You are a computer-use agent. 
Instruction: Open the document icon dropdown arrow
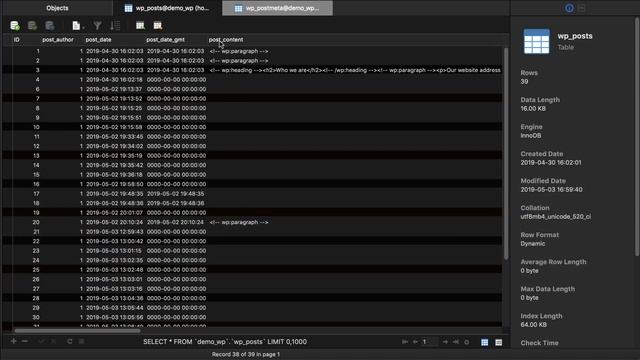tap(83, 27)
